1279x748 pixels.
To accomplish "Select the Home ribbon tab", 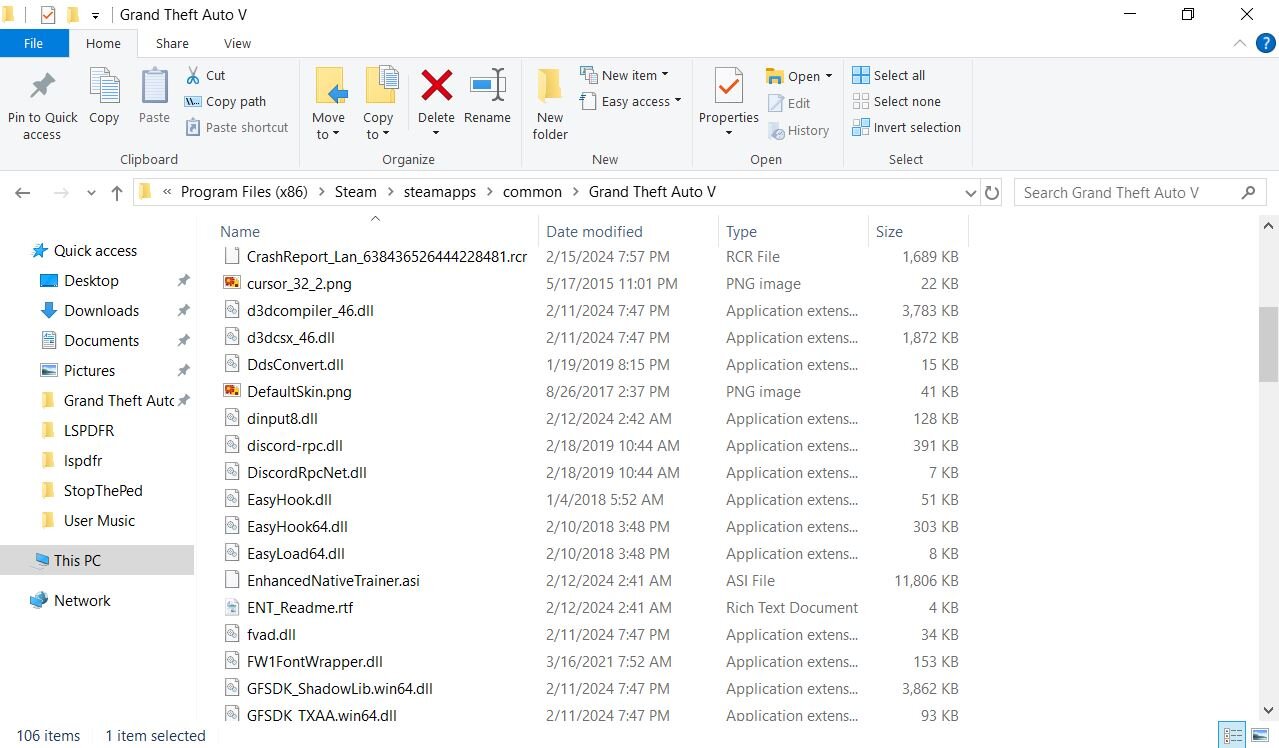I will pos(103,43).
